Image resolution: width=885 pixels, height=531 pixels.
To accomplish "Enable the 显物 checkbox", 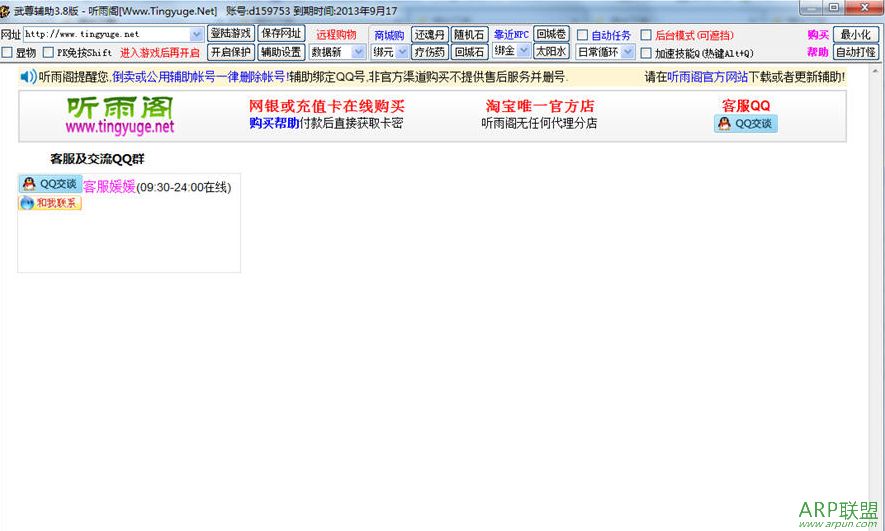I will (x=8, y=52).
